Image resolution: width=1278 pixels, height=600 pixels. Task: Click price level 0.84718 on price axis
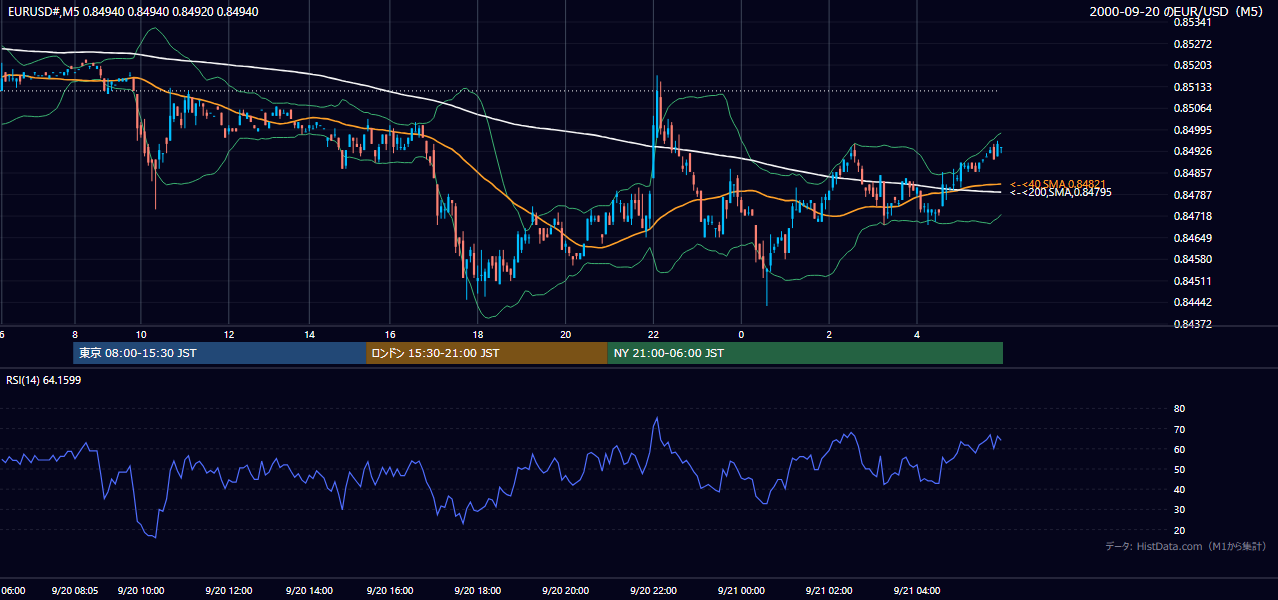(1192, 216)
